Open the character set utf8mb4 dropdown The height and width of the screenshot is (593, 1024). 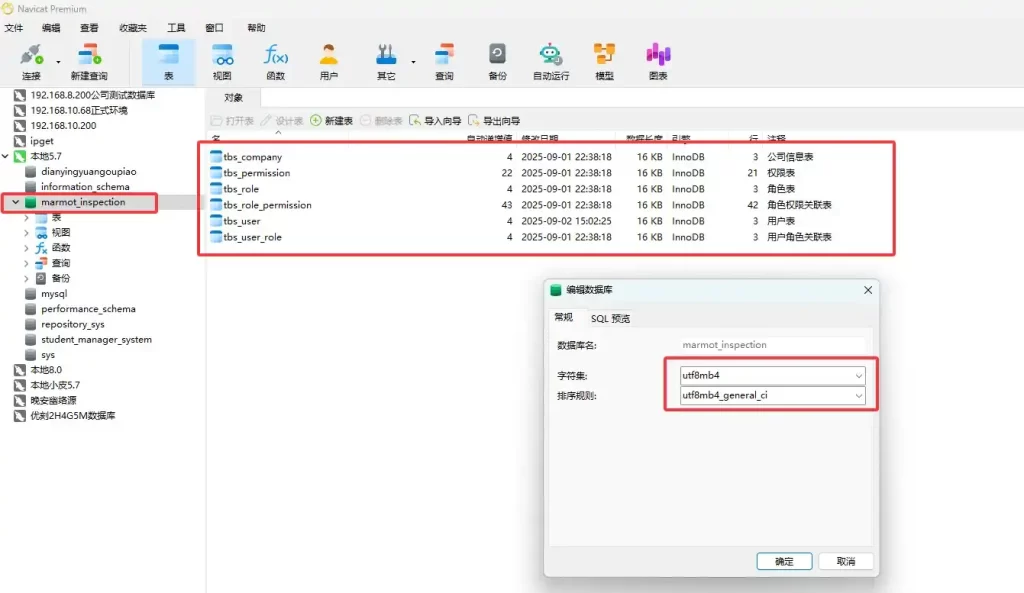point(858,375)
